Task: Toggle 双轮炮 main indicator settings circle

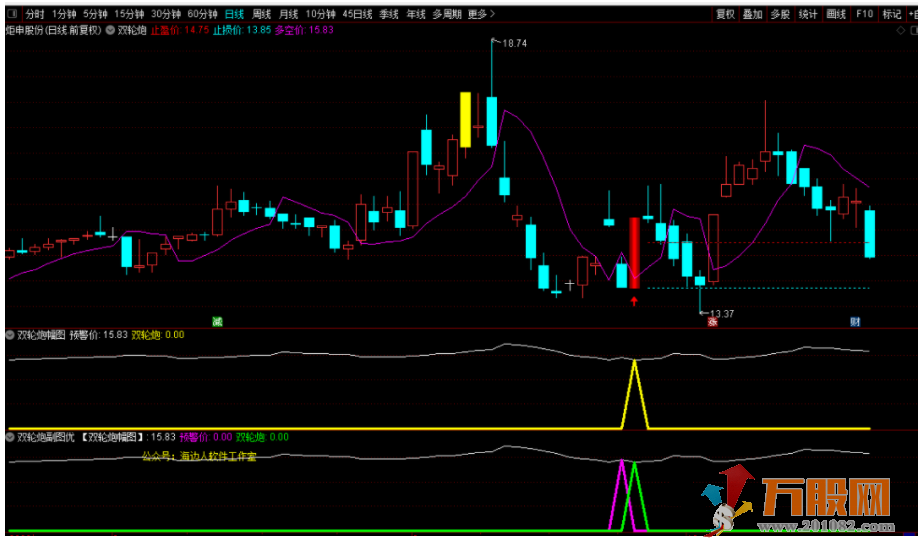Action: pos(109,30)
